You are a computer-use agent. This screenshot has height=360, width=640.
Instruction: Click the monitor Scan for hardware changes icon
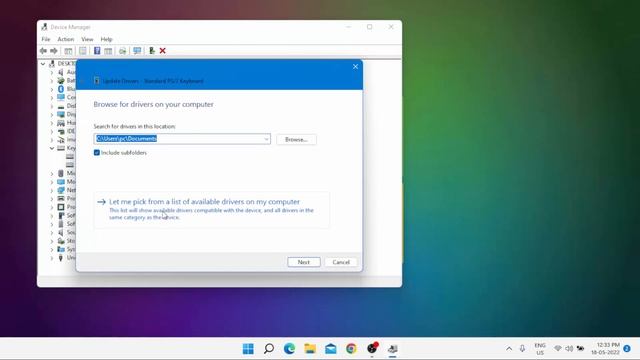[137, 51]
